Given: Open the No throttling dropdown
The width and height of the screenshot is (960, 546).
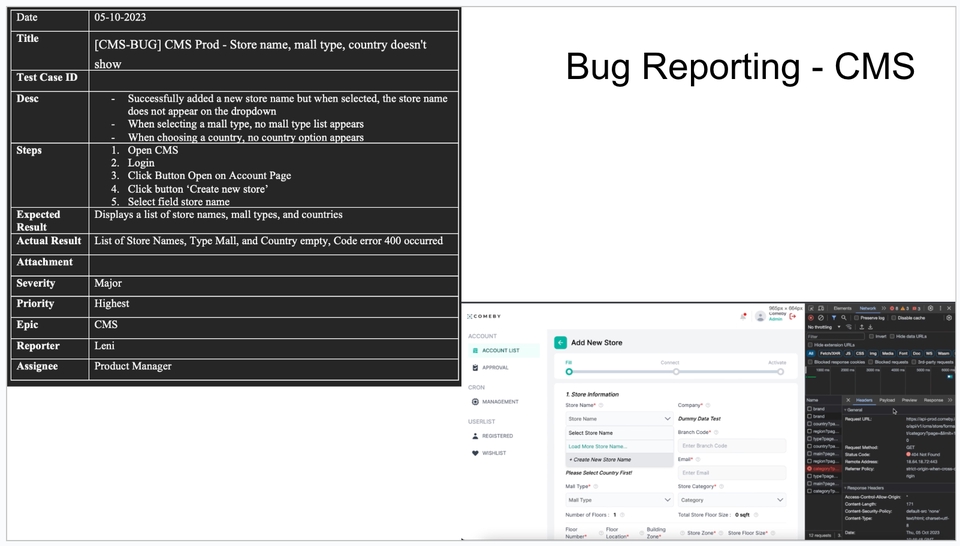Looking at the screenshot, I should (x=824, y=327).
